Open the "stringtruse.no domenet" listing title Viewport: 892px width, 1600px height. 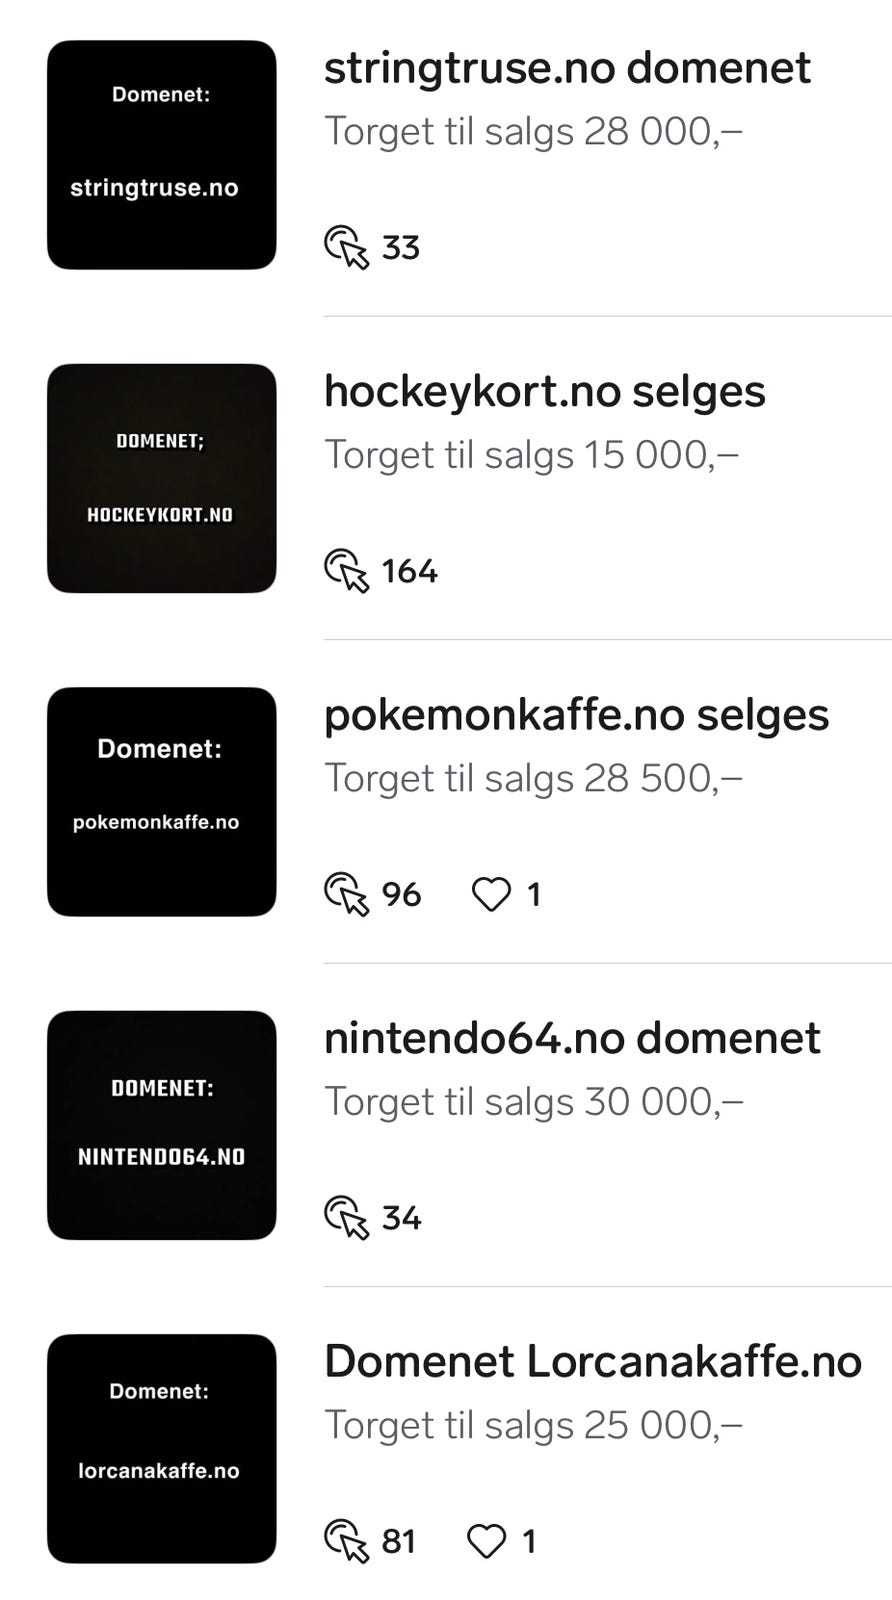pyautogui.click(x=567, y=68)
